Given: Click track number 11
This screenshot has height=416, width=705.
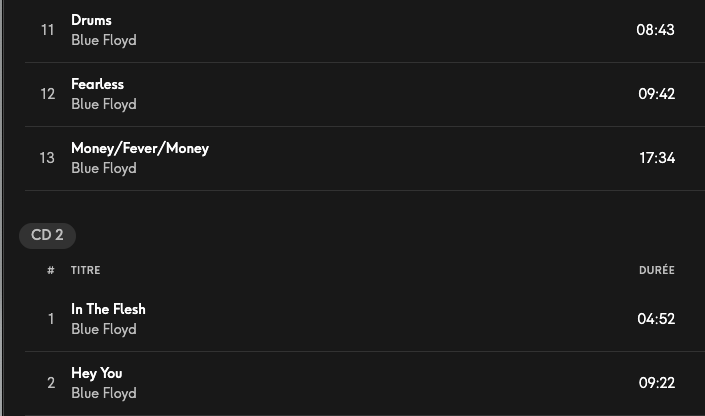Looking at the screenshot, I should pos(47,30).
